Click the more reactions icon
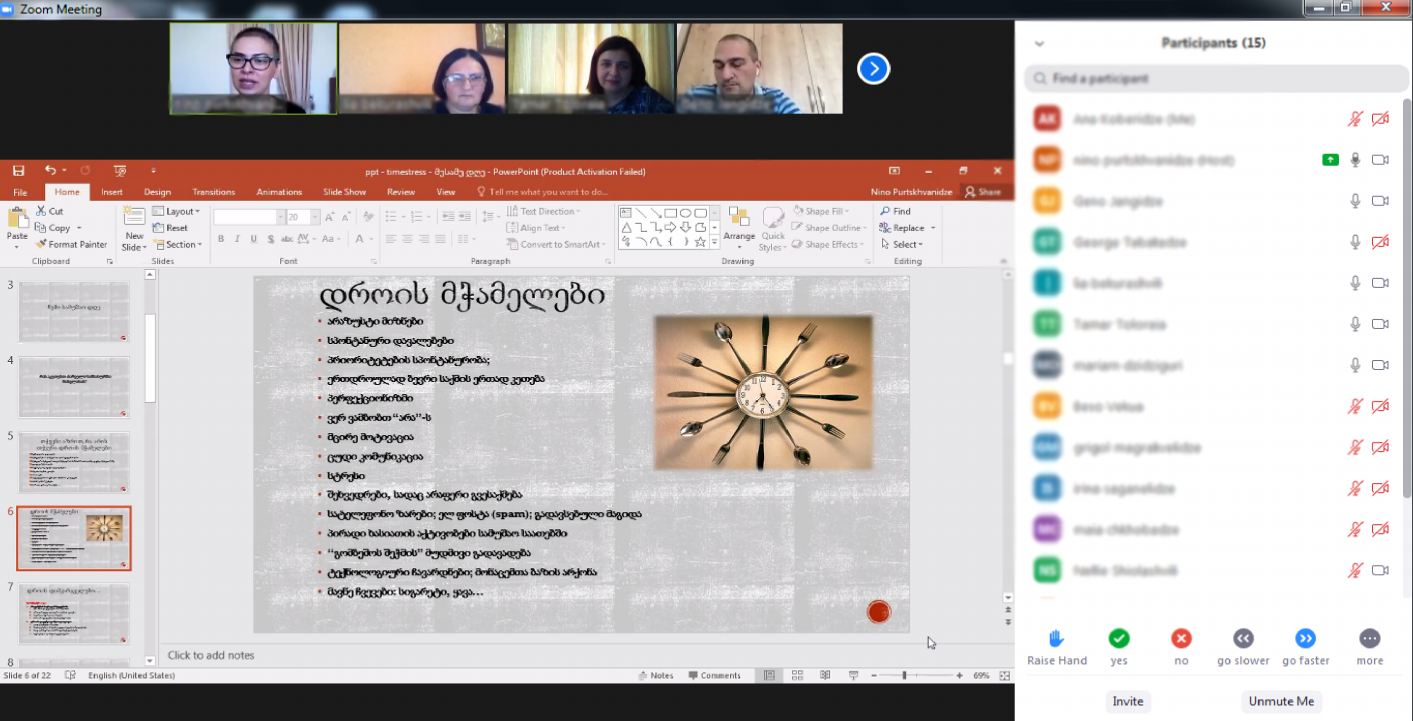This screenshot has width=1413, height=721. pos(1370,638)
